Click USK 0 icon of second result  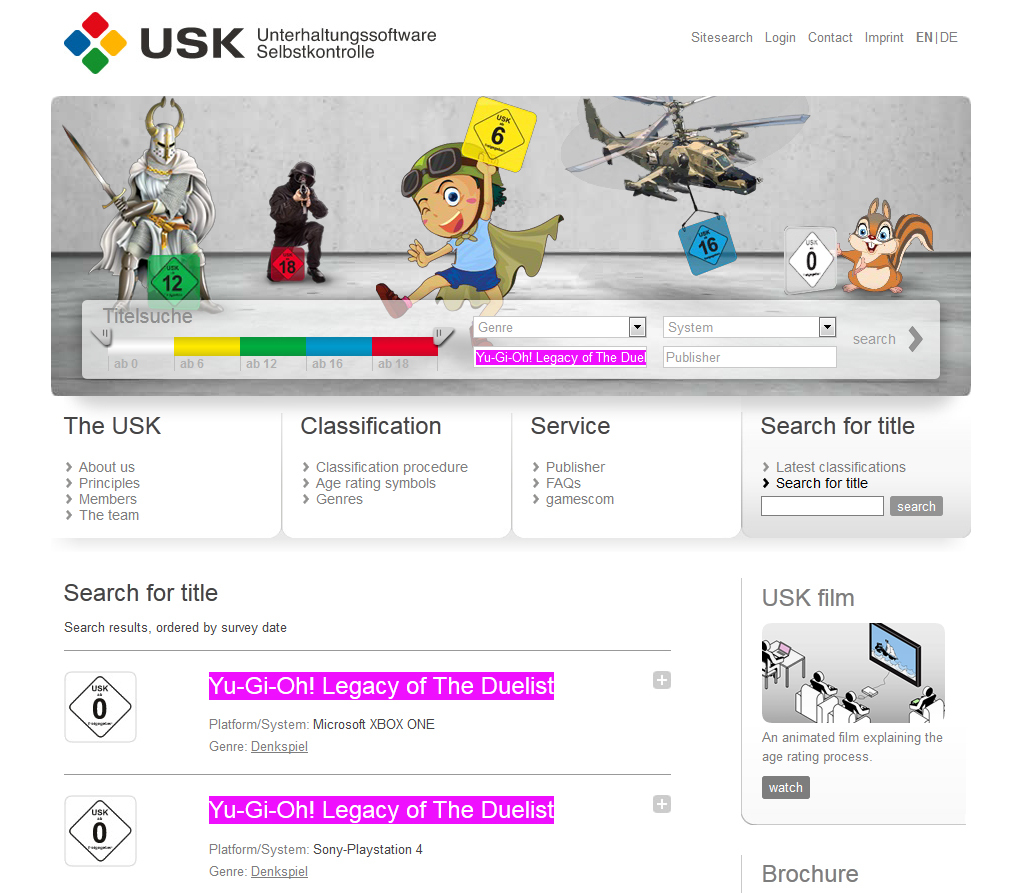coord(100,831)
